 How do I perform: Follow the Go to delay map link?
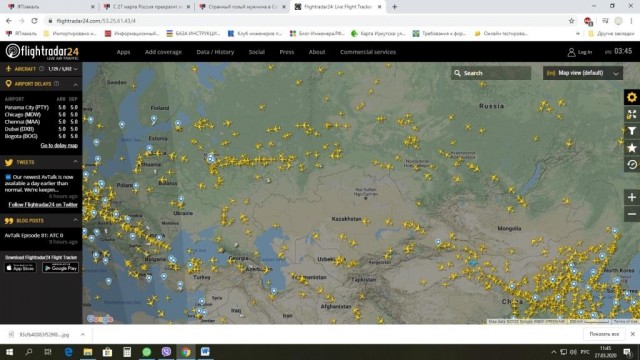click(59, 145)
